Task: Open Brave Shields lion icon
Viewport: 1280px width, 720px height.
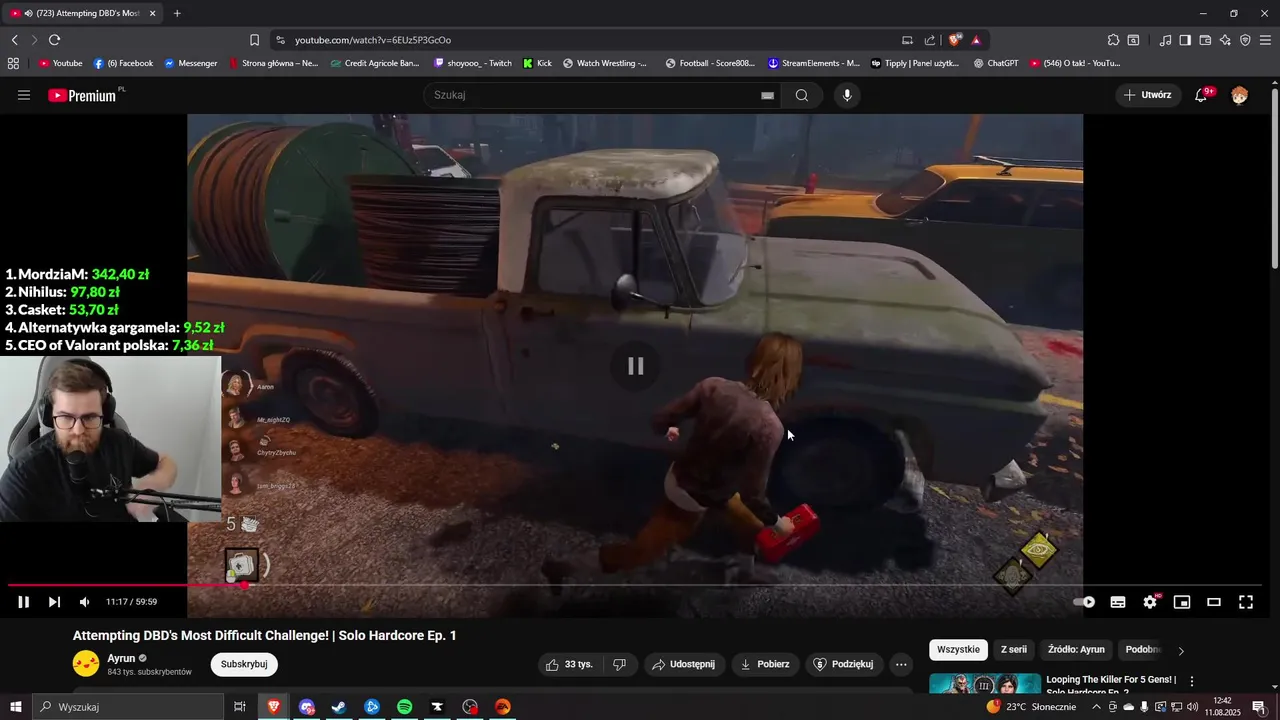Action: pyautogui.click(x=955, y=40)
